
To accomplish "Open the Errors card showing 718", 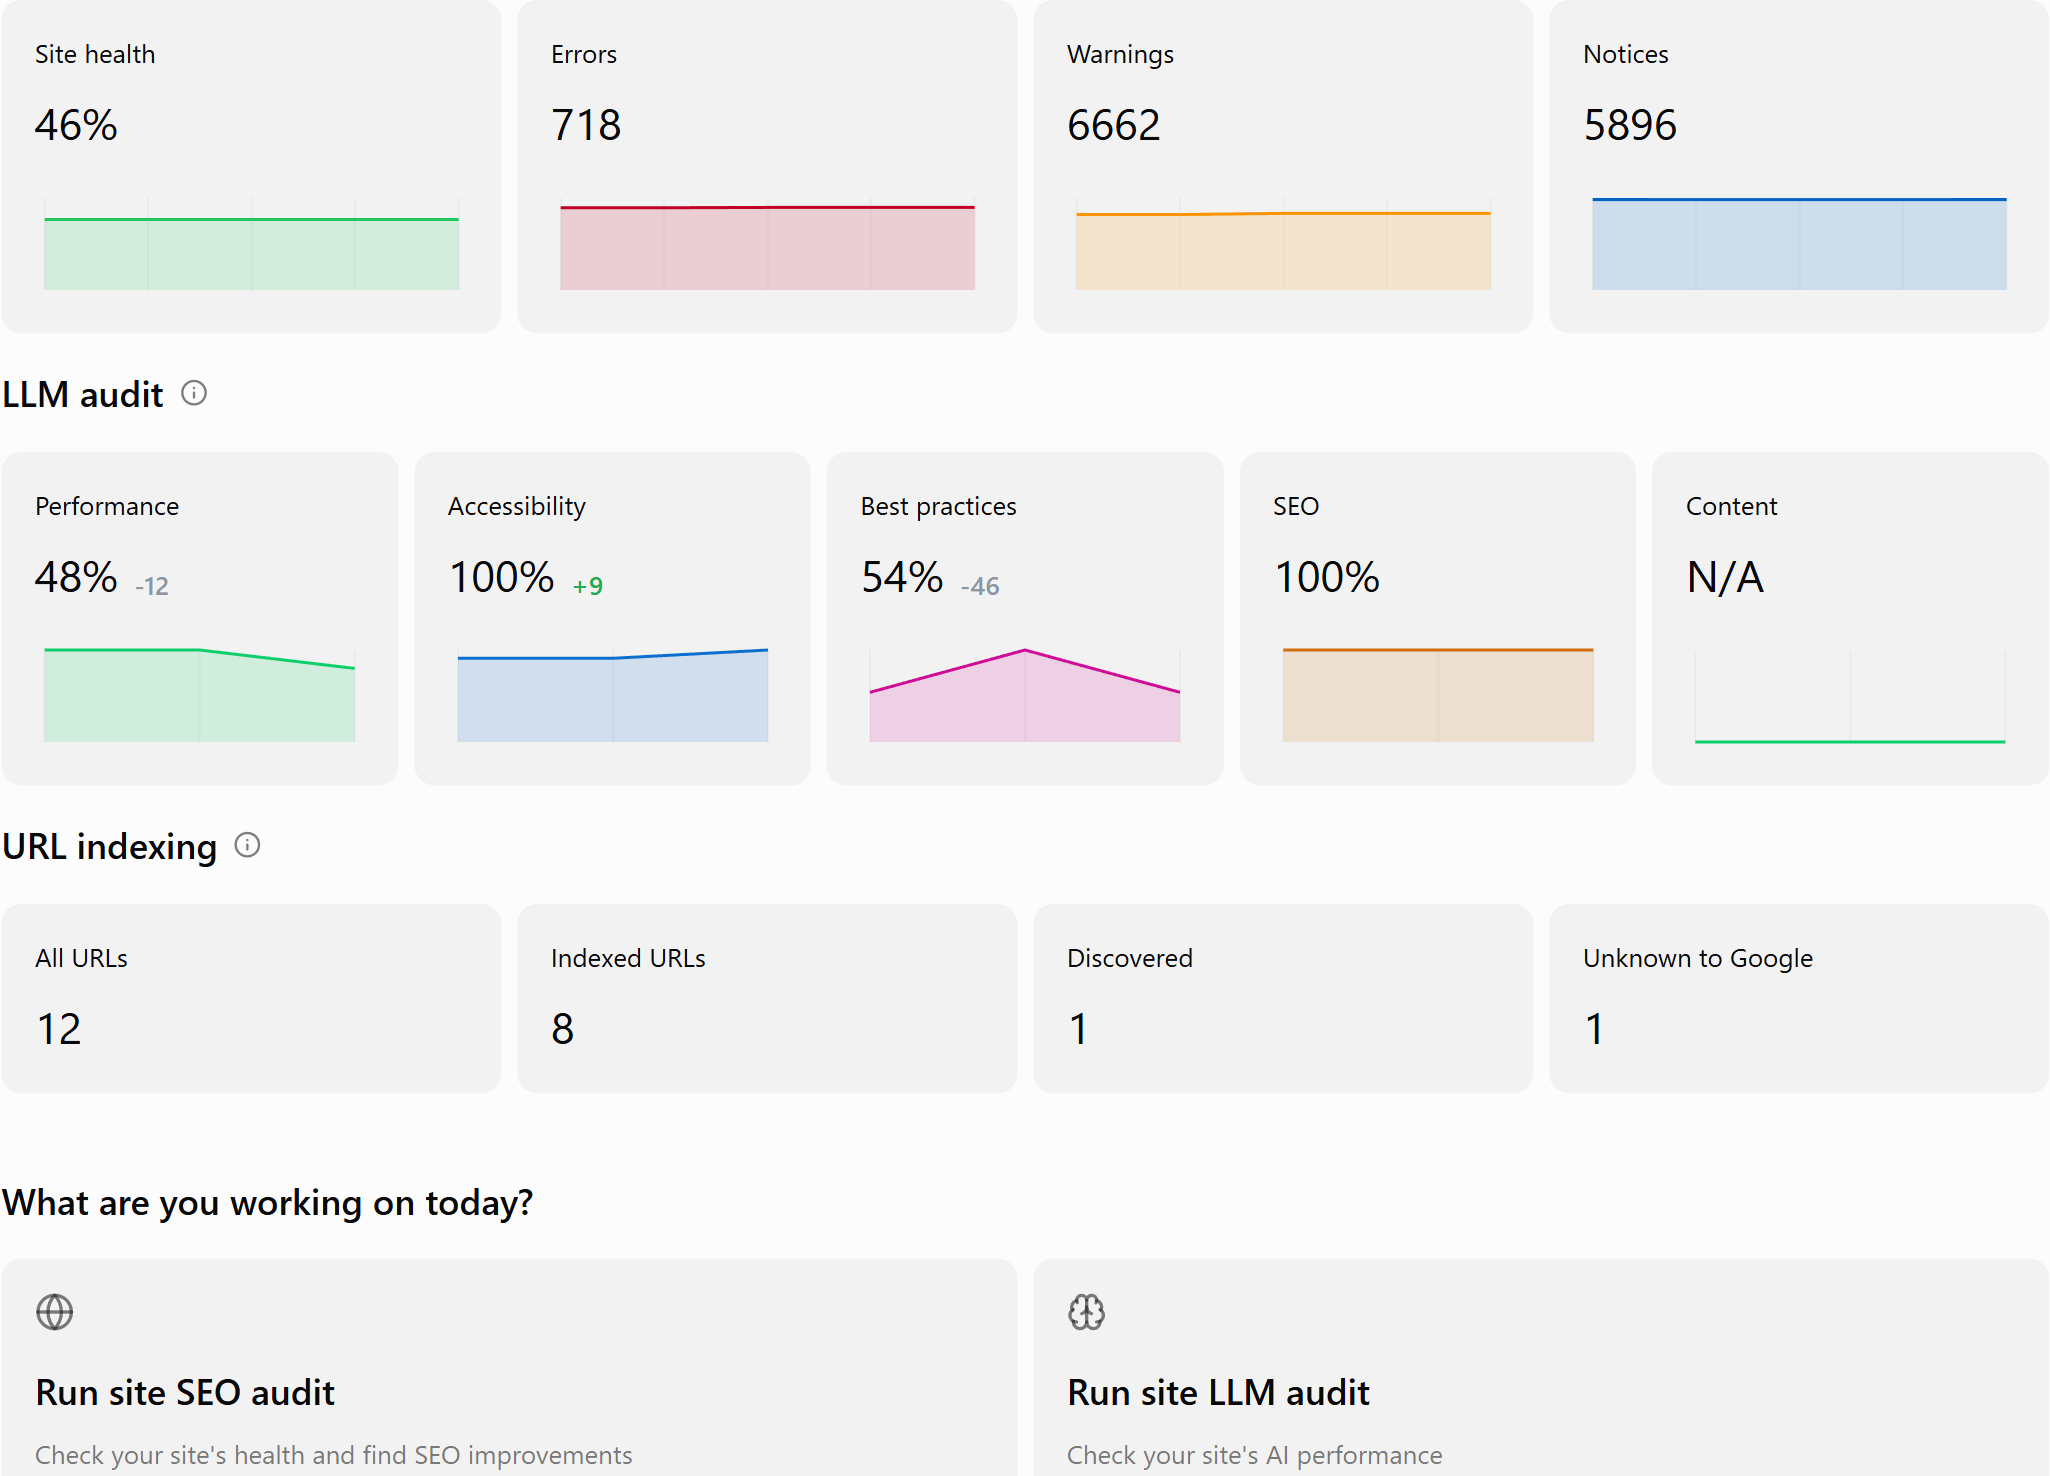I will pos(767,166).
